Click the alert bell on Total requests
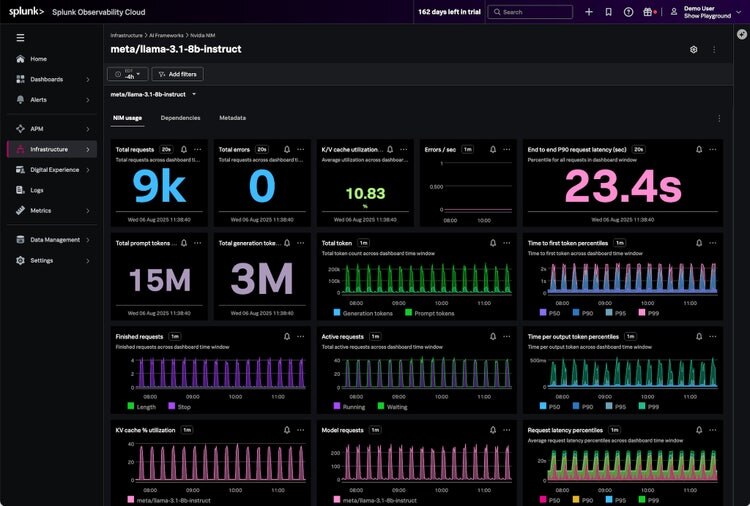 click(x=183, y=149)
